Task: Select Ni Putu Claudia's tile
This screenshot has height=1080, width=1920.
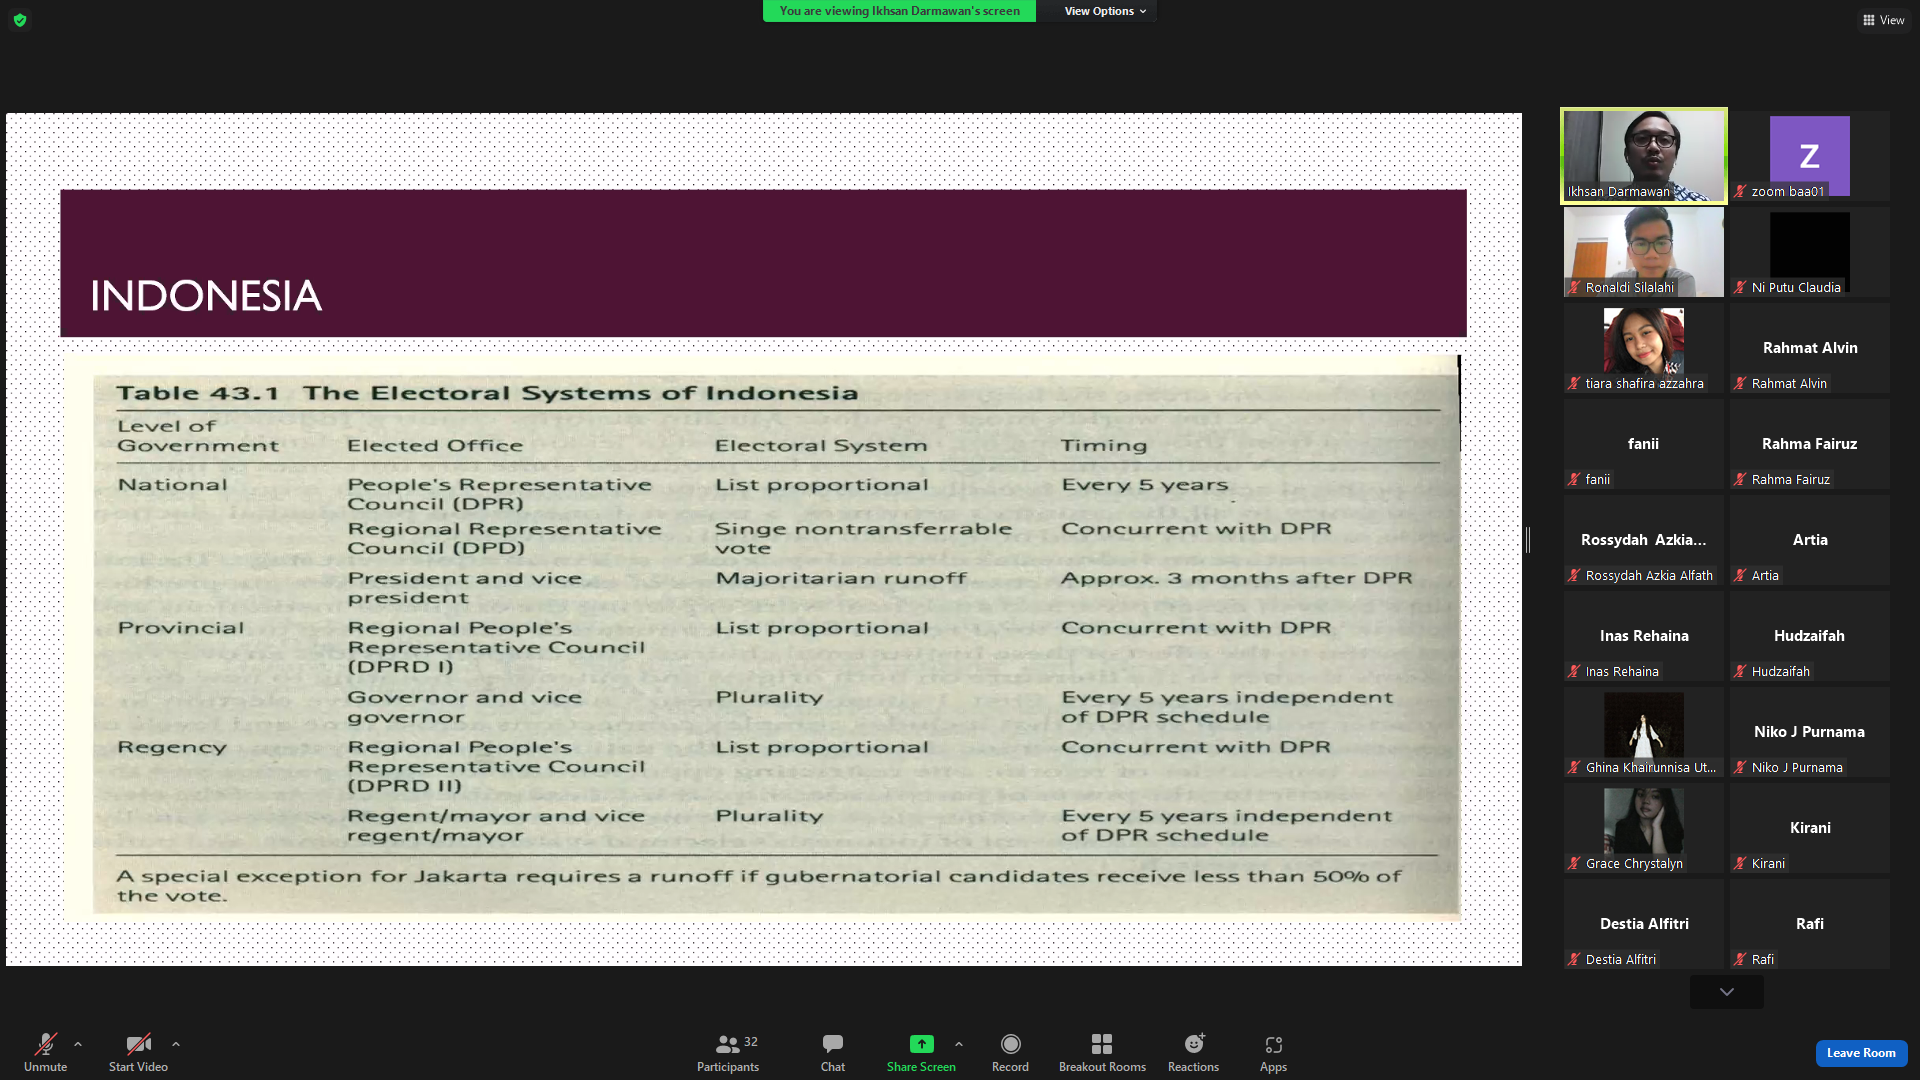Action: click(1809, 252)
